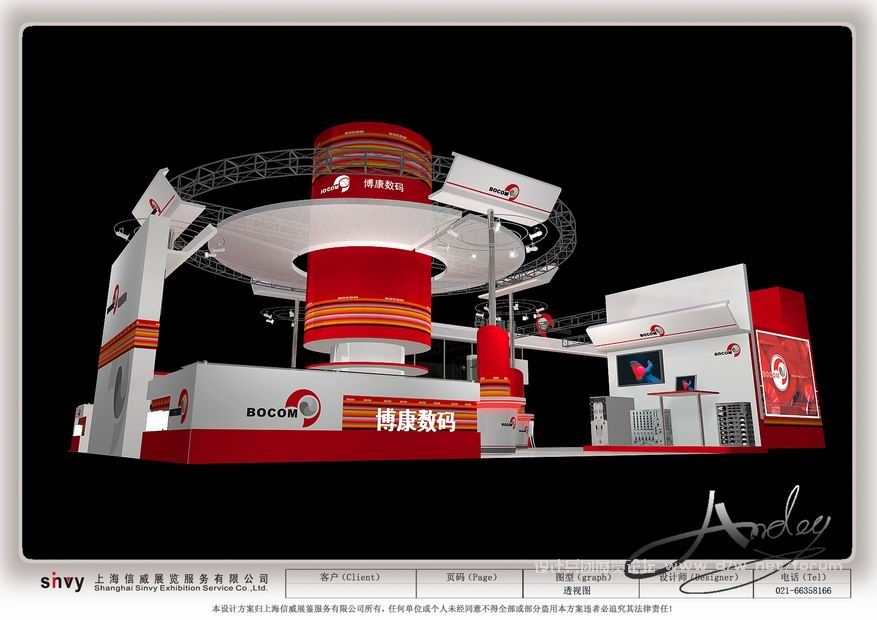Click the wall-mounted display screen in the booth
Screen dimensions: 877x620
coord(638,368)
